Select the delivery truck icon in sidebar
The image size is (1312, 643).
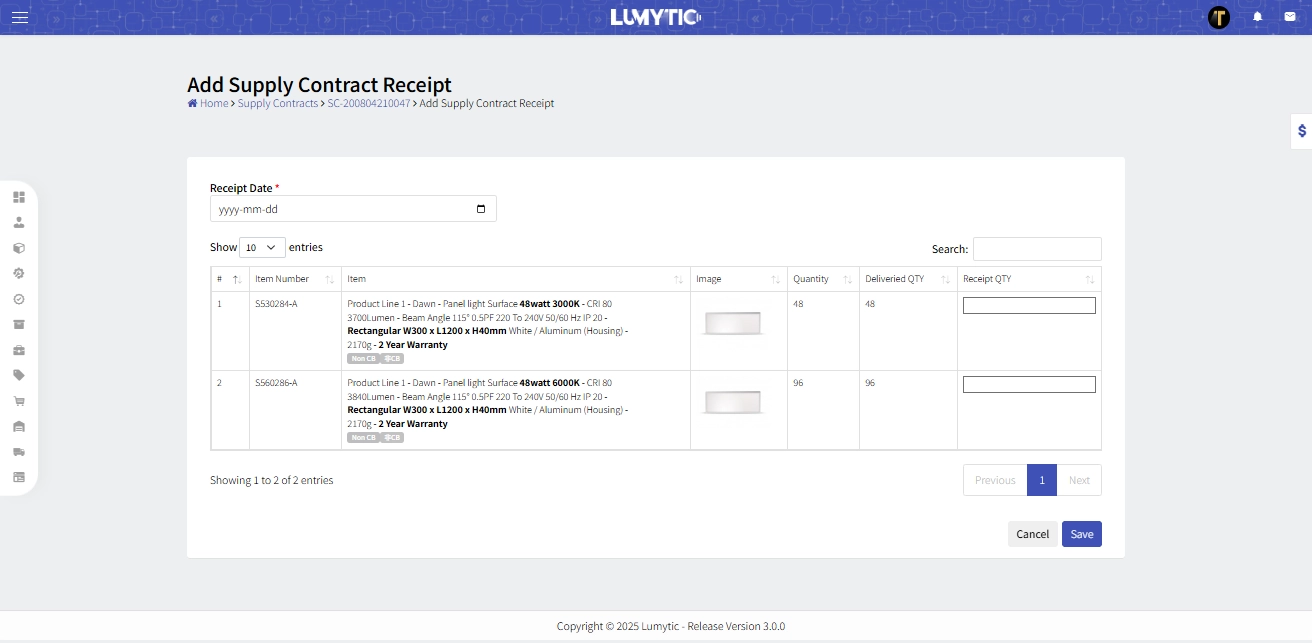(x=19, y=451)
